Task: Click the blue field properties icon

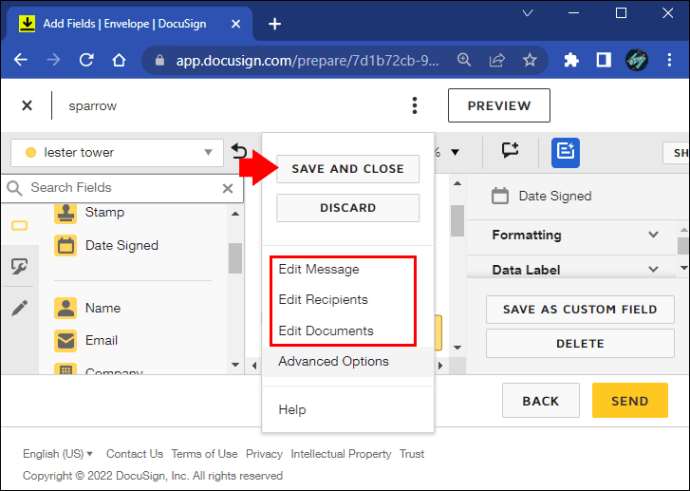Action: coord(565,152)
